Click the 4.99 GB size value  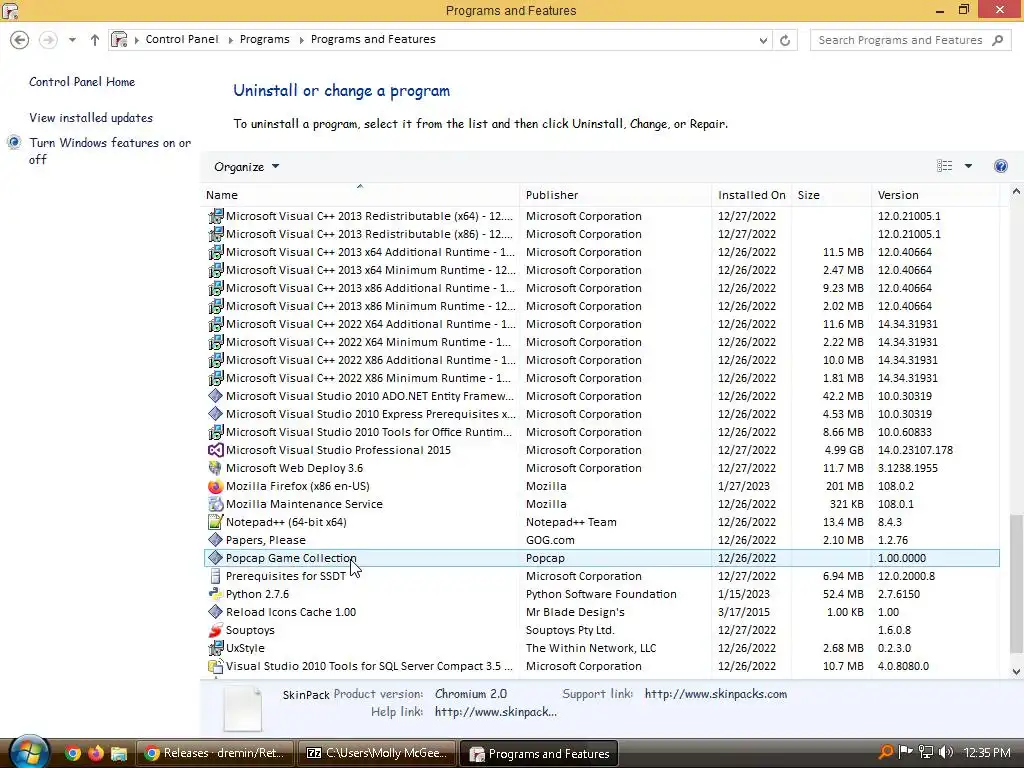[844, 450]
